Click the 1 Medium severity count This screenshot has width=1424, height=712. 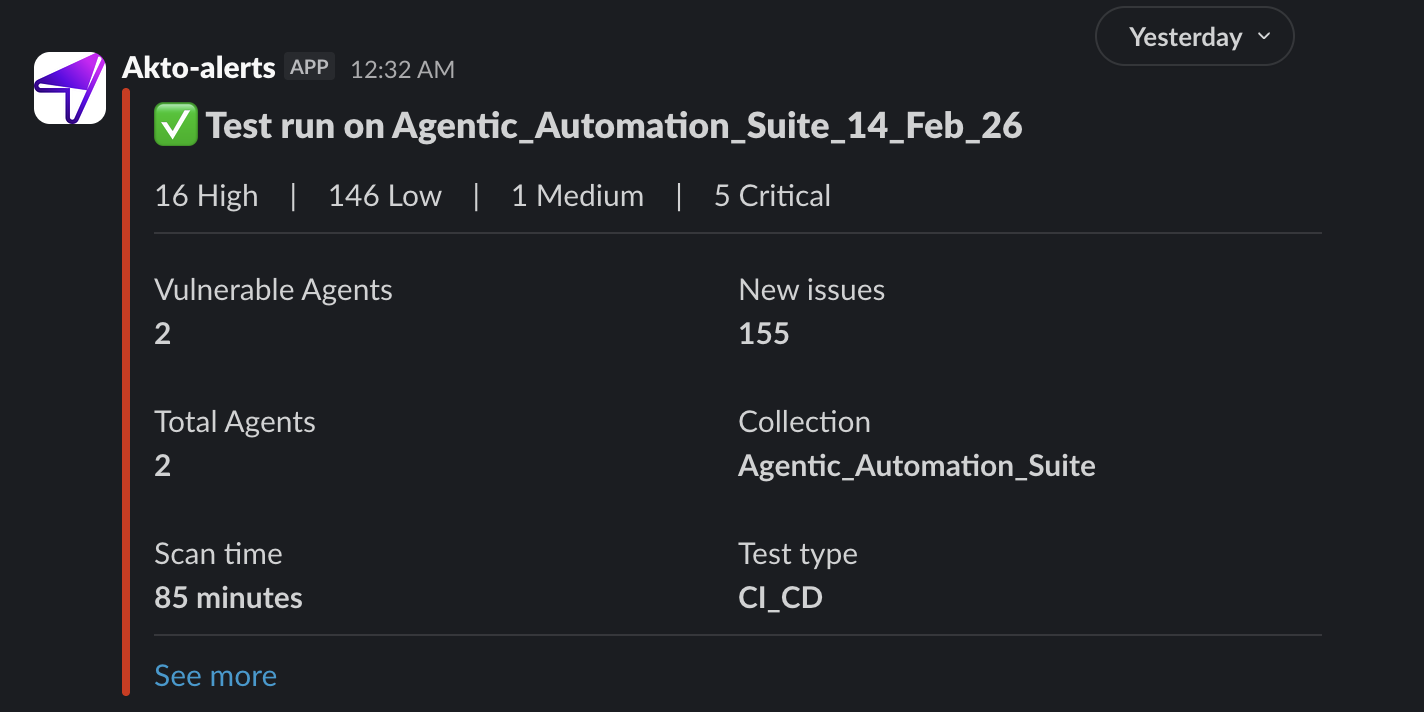[577, 196]
